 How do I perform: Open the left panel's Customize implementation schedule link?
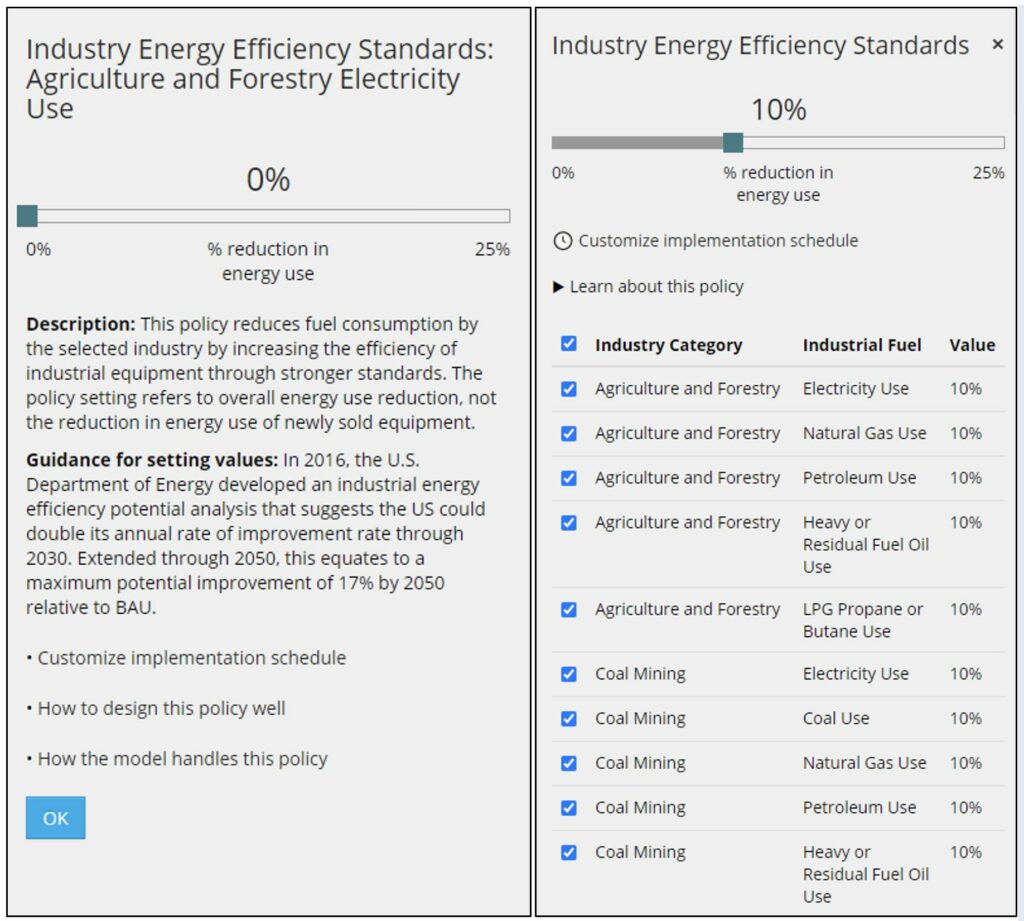(x=191, y=658)
